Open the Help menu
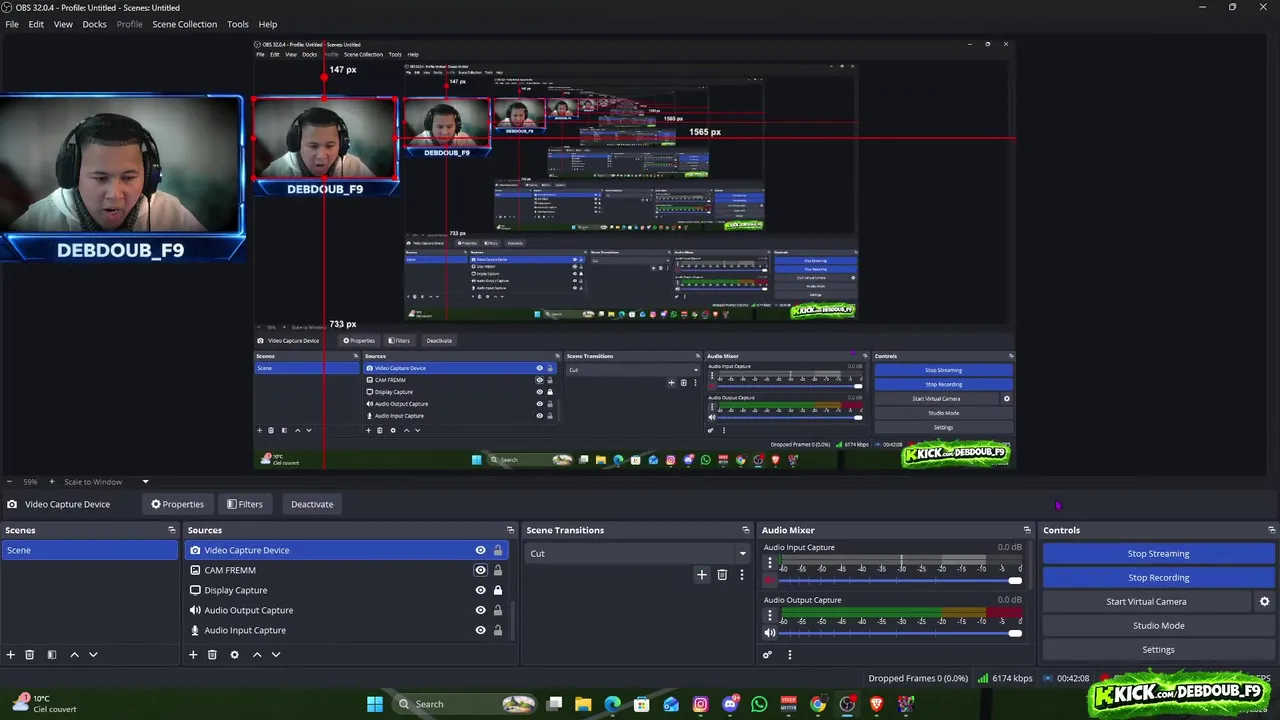 [268, 24]
